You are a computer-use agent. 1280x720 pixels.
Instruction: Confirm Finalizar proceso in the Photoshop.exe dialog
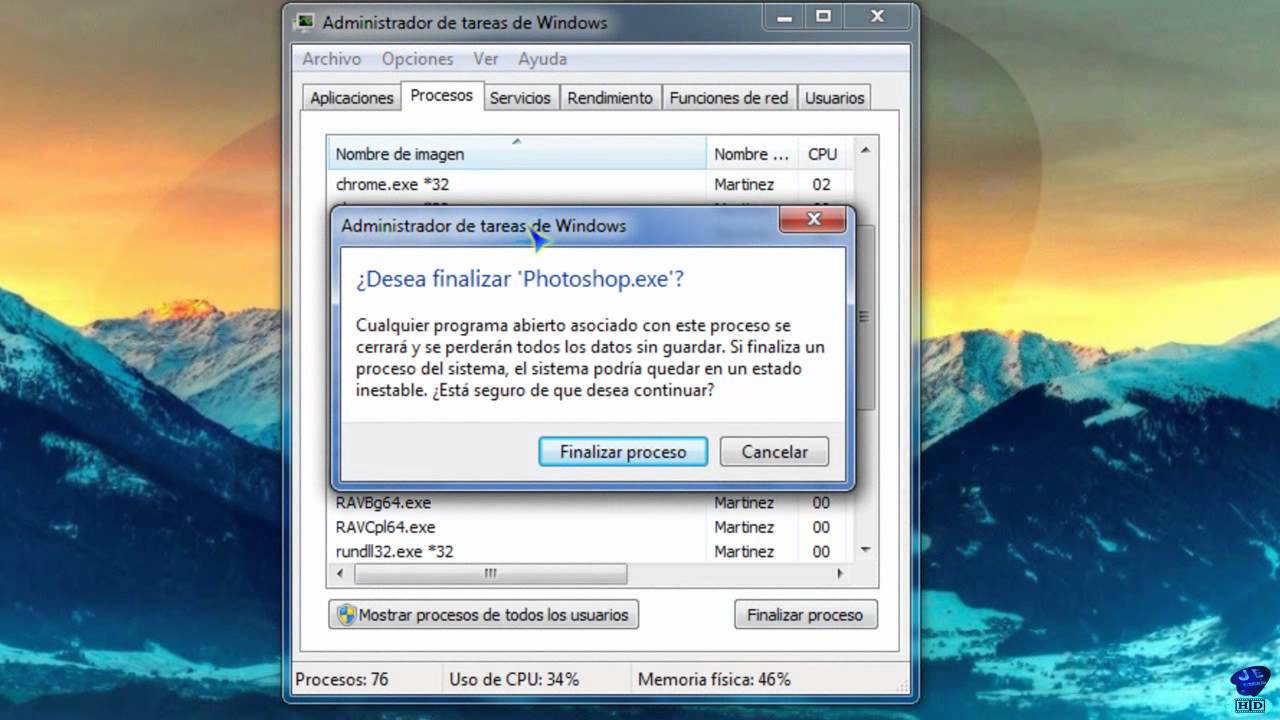(623, 452)
